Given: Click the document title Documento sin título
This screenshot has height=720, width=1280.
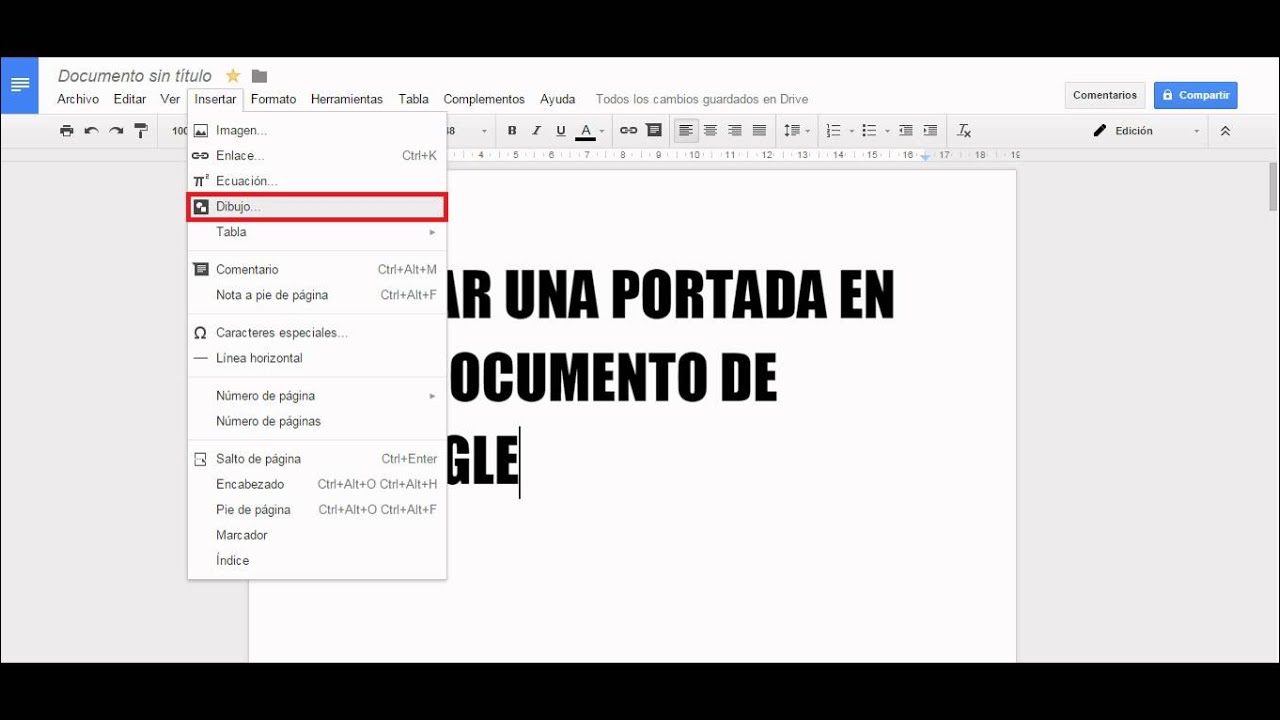Looking at the screenshot, I should 135,76.
